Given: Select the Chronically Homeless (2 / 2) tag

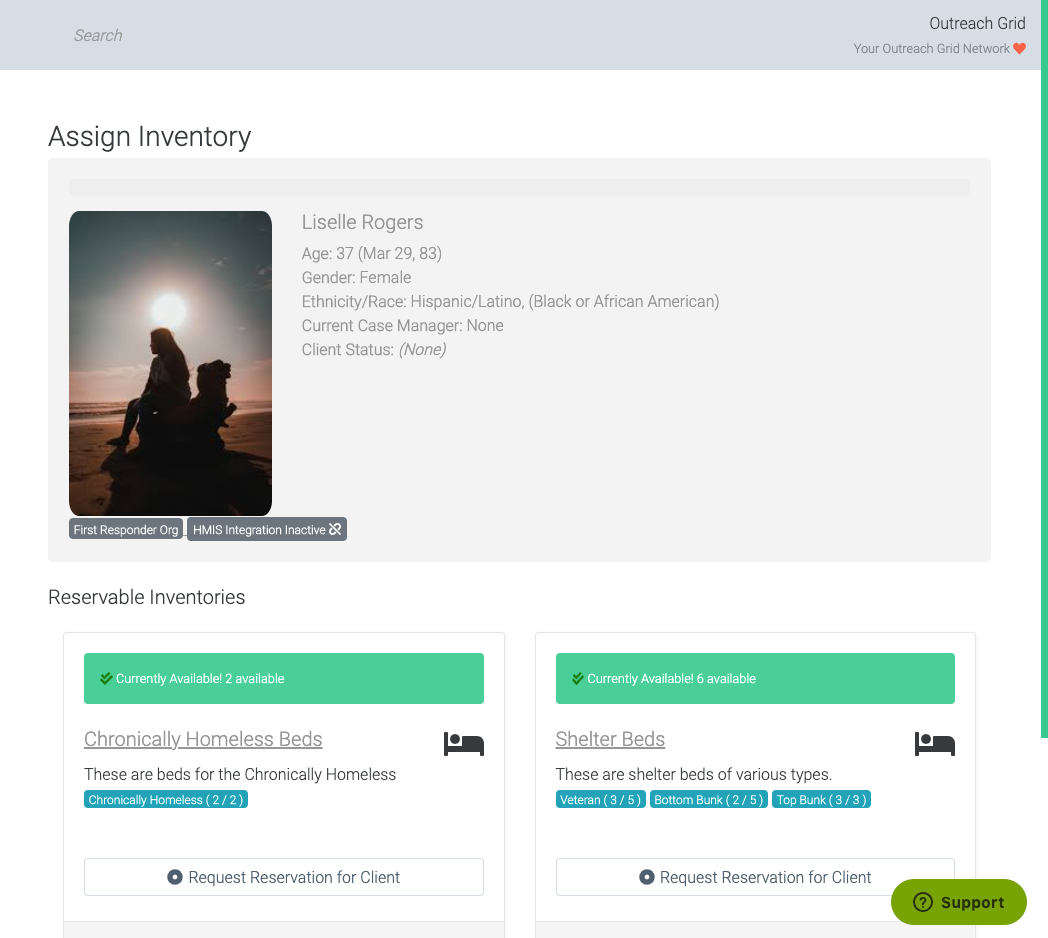Looking at the screenshot, I should (166, 800).
